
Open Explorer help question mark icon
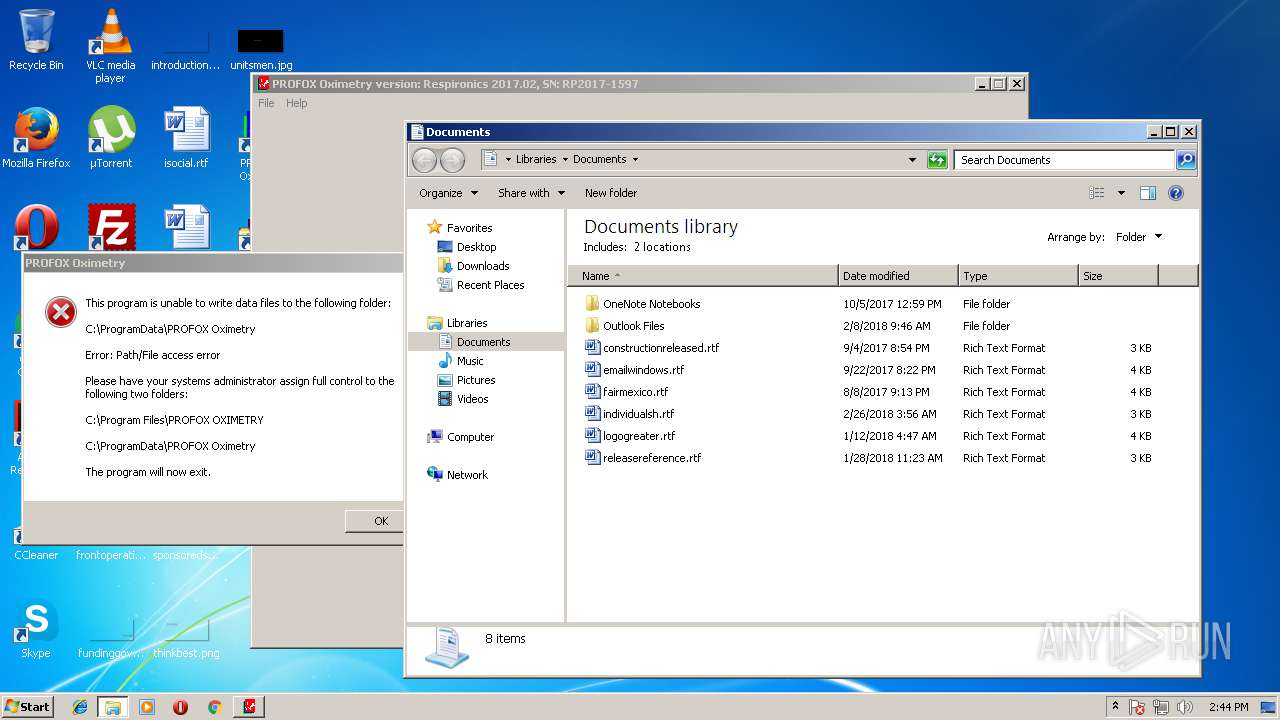coord(1176,193)
